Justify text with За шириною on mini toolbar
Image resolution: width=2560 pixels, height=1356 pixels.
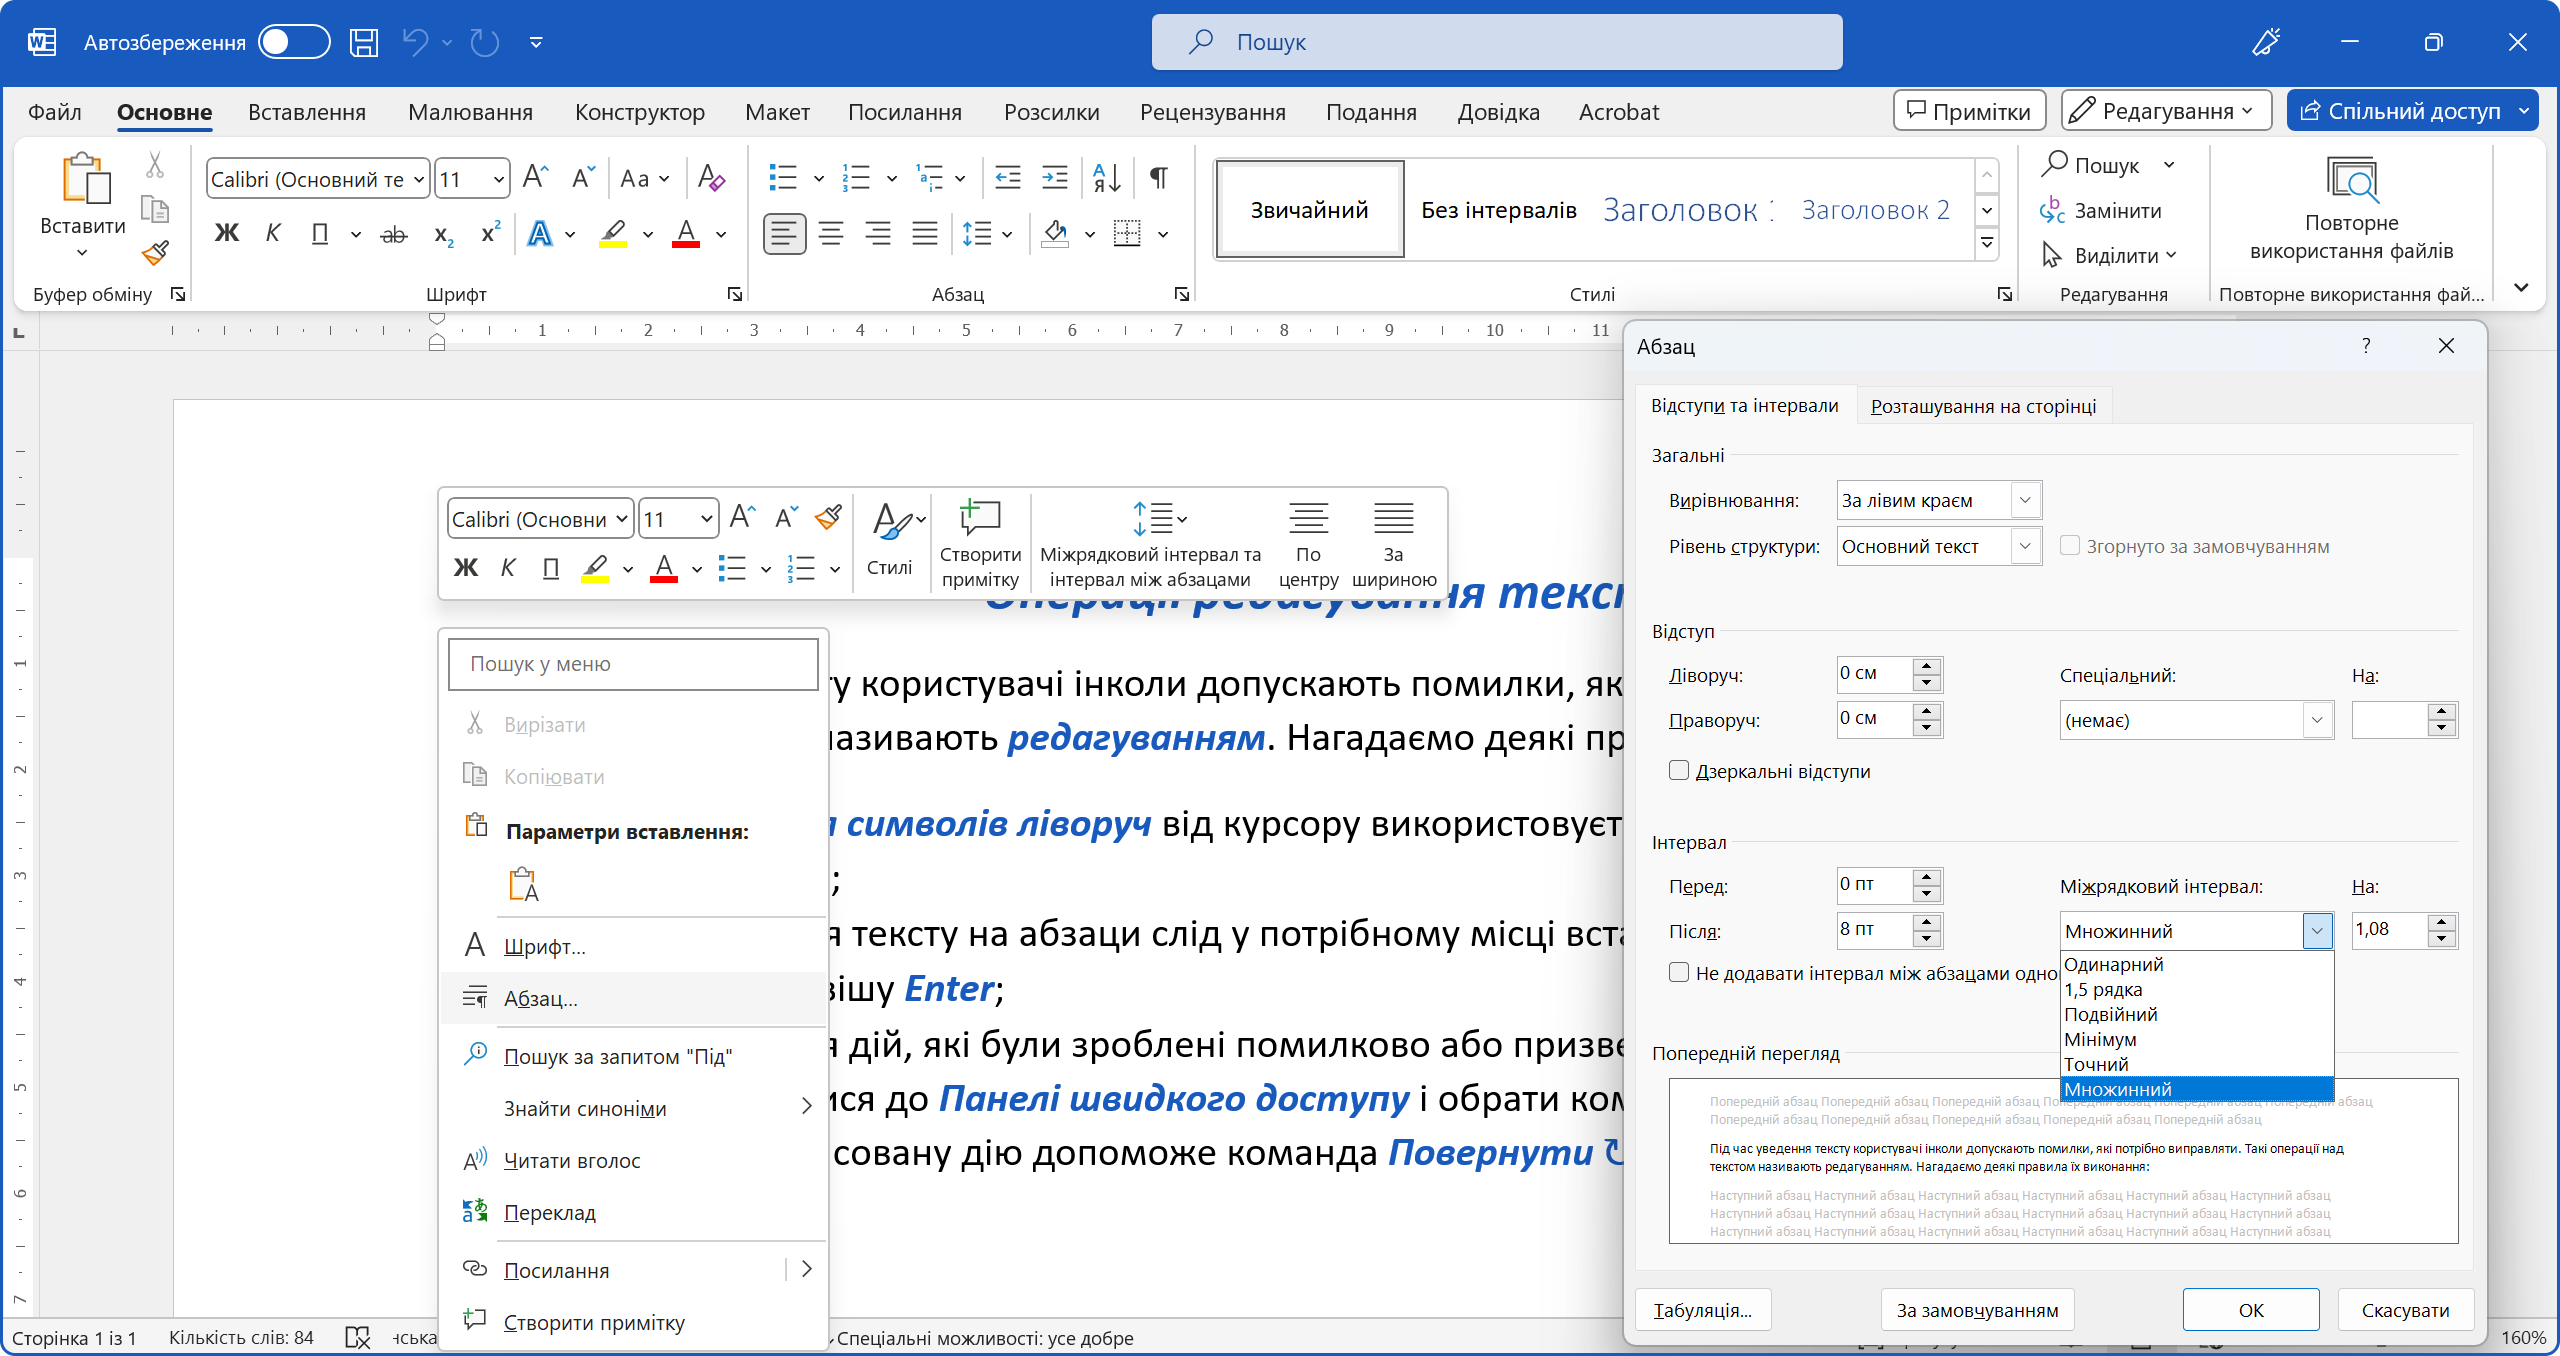1392,540
